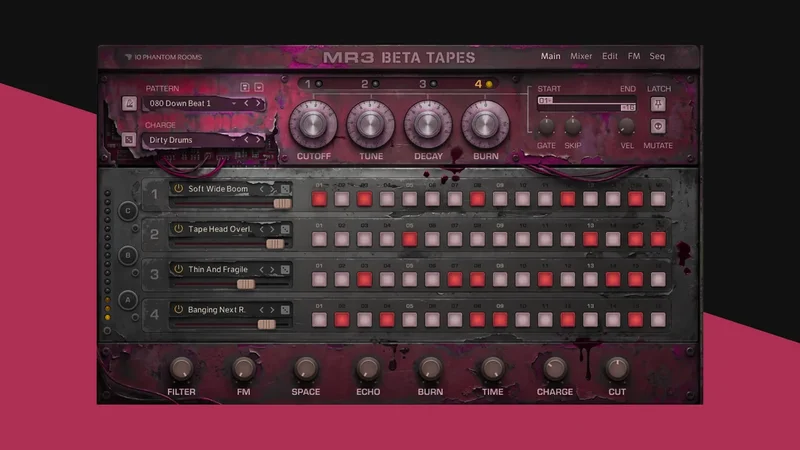Toggle power for Thin And Fragile track
Viewport: 800px width, 450px height.
pos(179,269)
